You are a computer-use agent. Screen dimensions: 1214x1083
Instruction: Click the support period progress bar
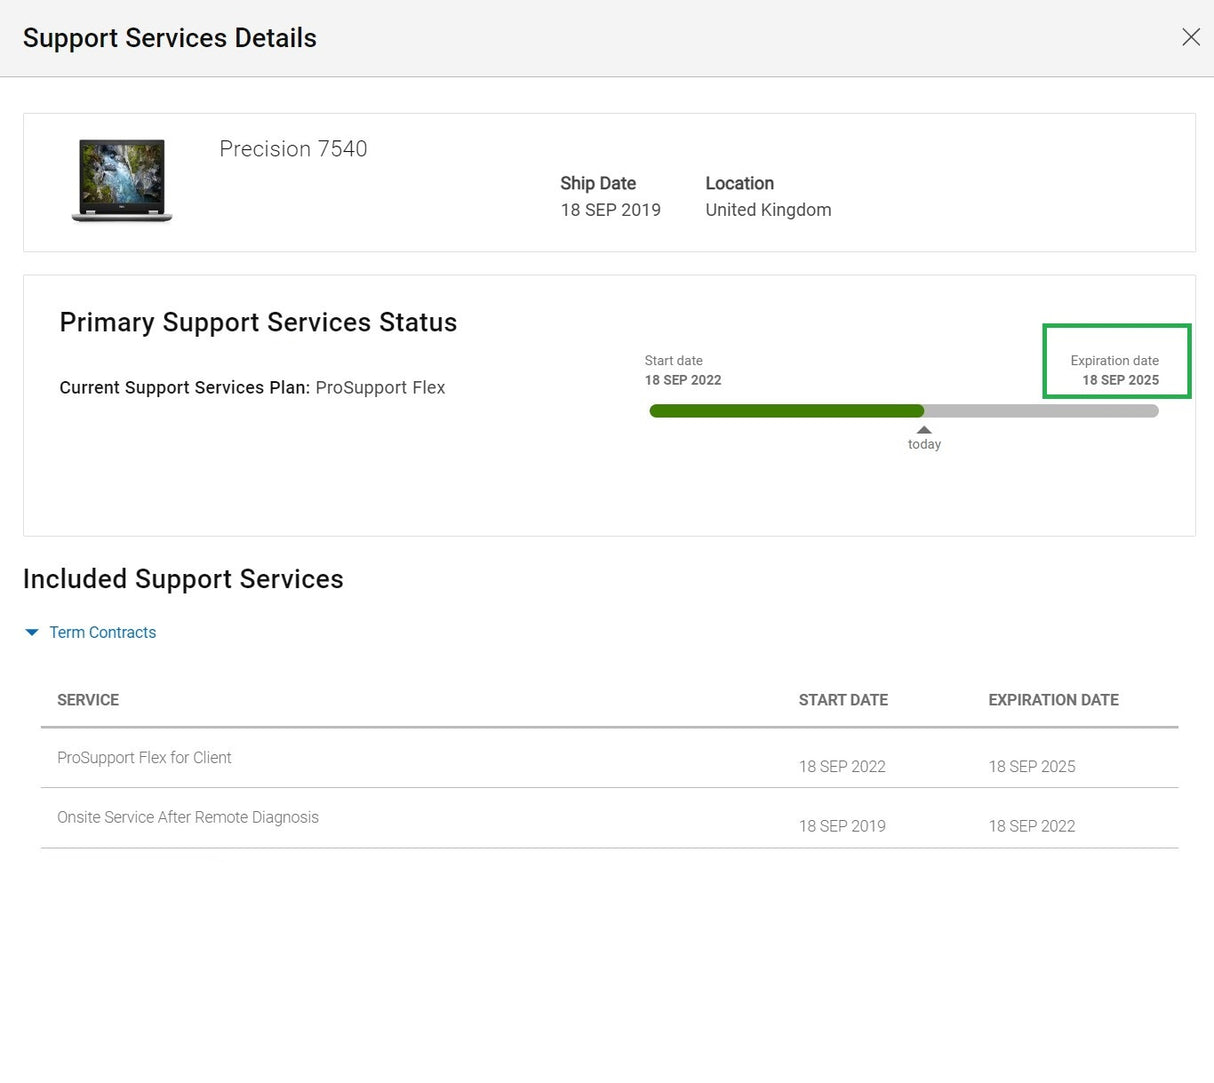tap(904, 411)
